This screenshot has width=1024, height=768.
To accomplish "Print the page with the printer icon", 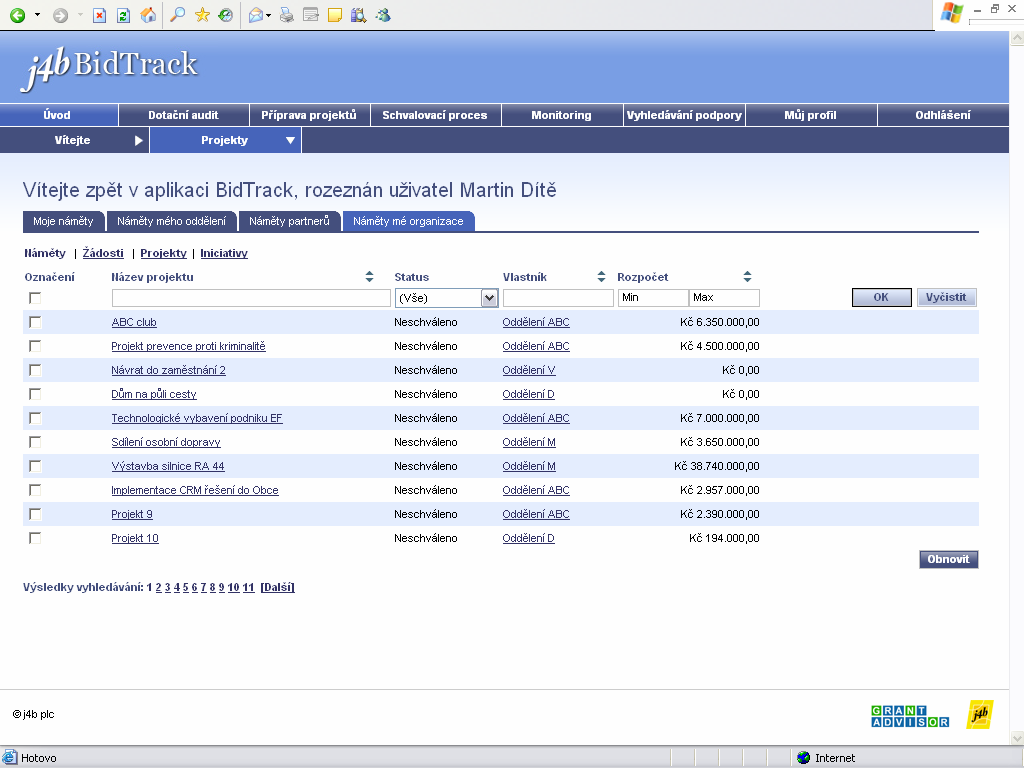I will (287, 15).
